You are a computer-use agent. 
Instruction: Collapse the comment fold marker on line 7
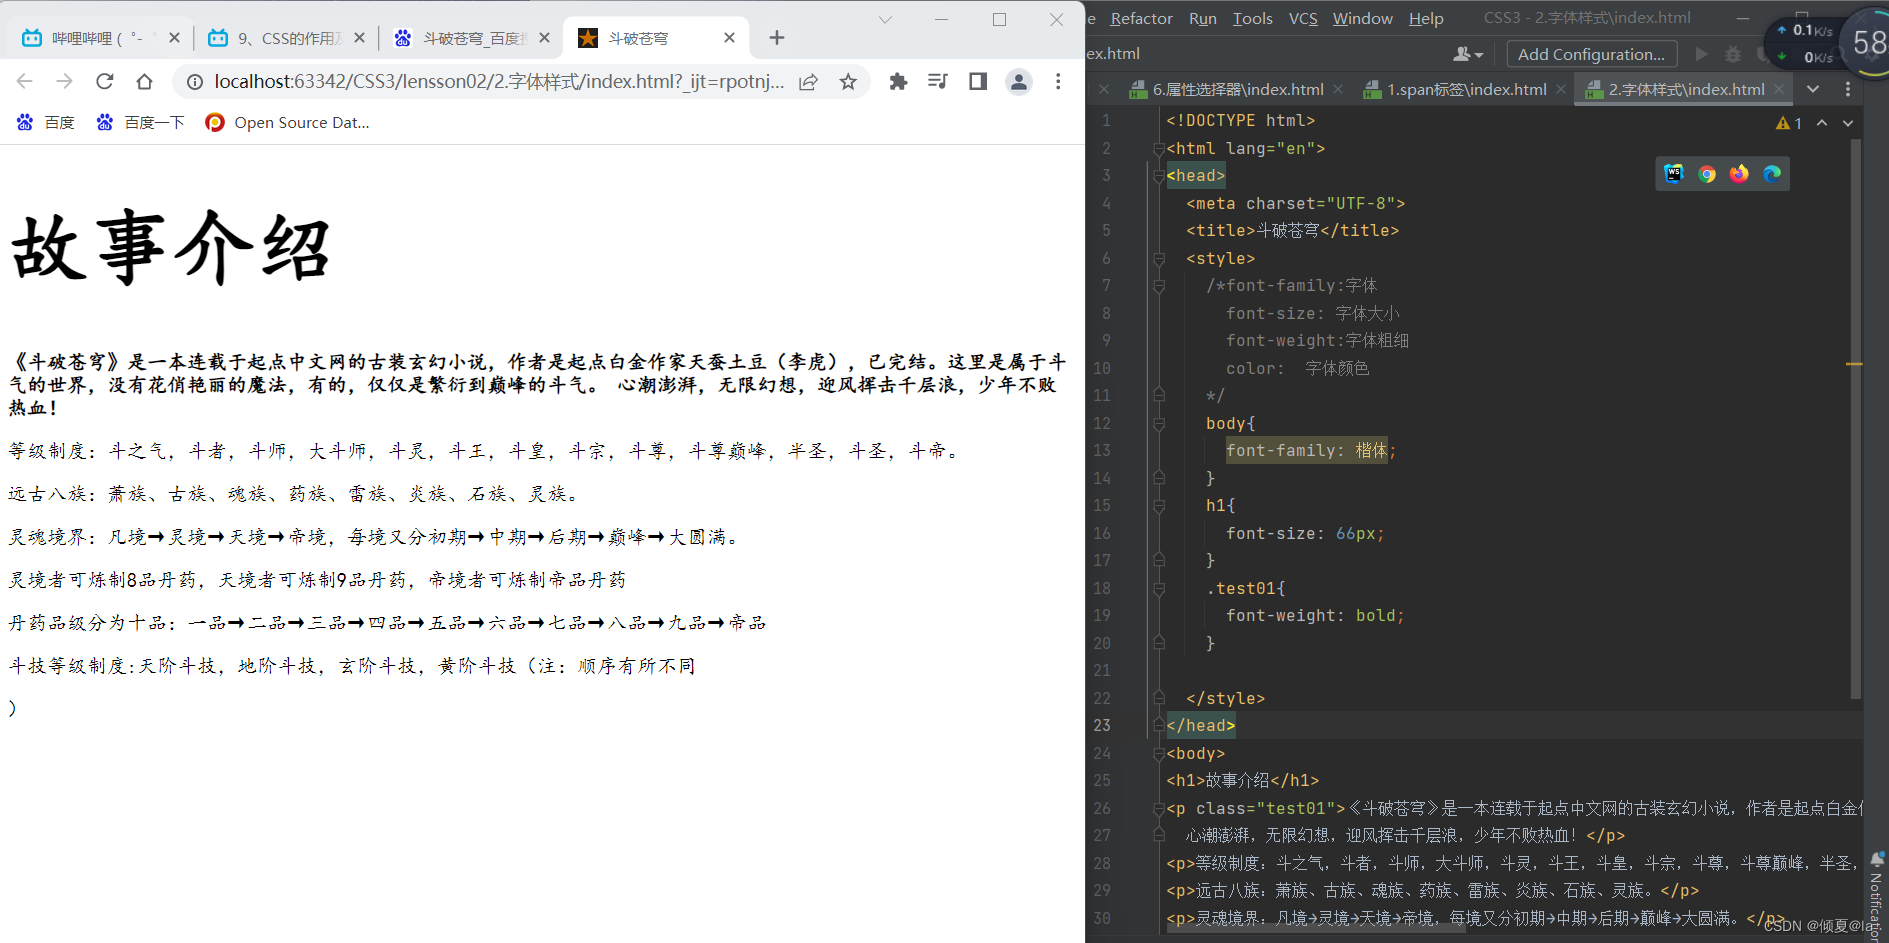click(x=1159, y=286)
